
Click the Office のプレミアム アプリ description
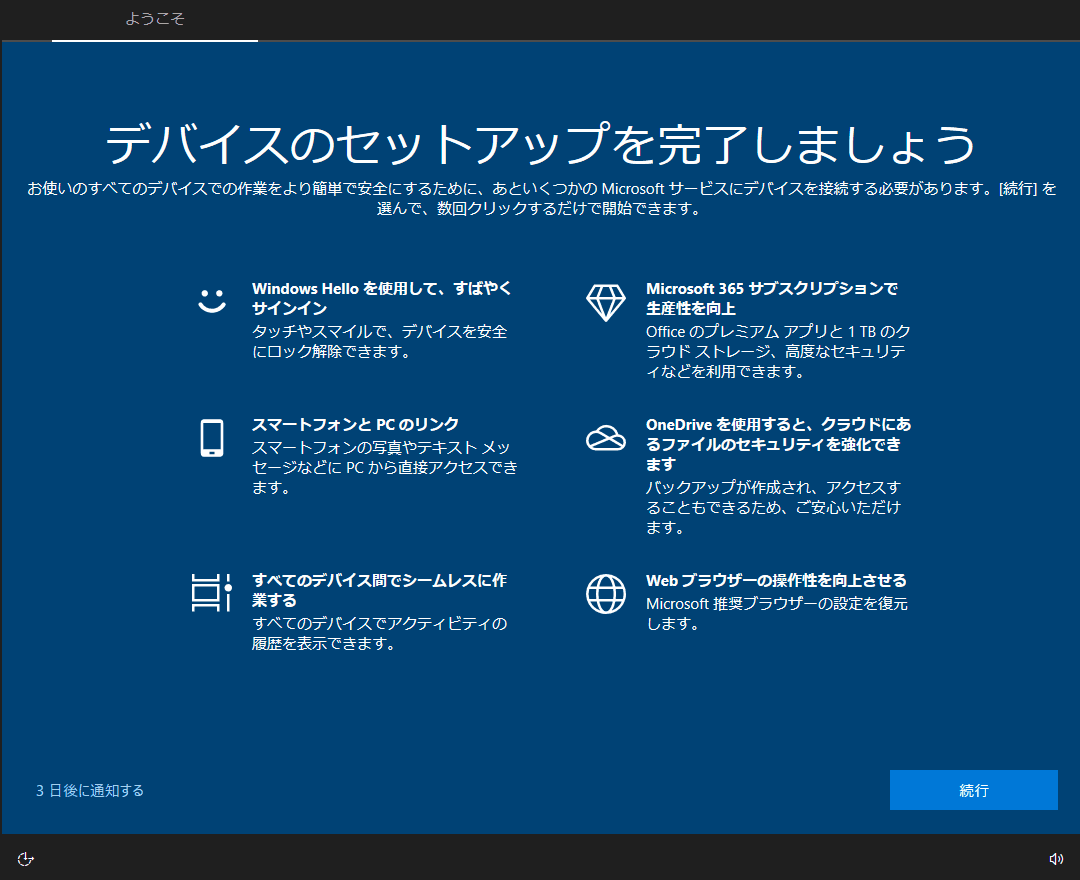778,352
